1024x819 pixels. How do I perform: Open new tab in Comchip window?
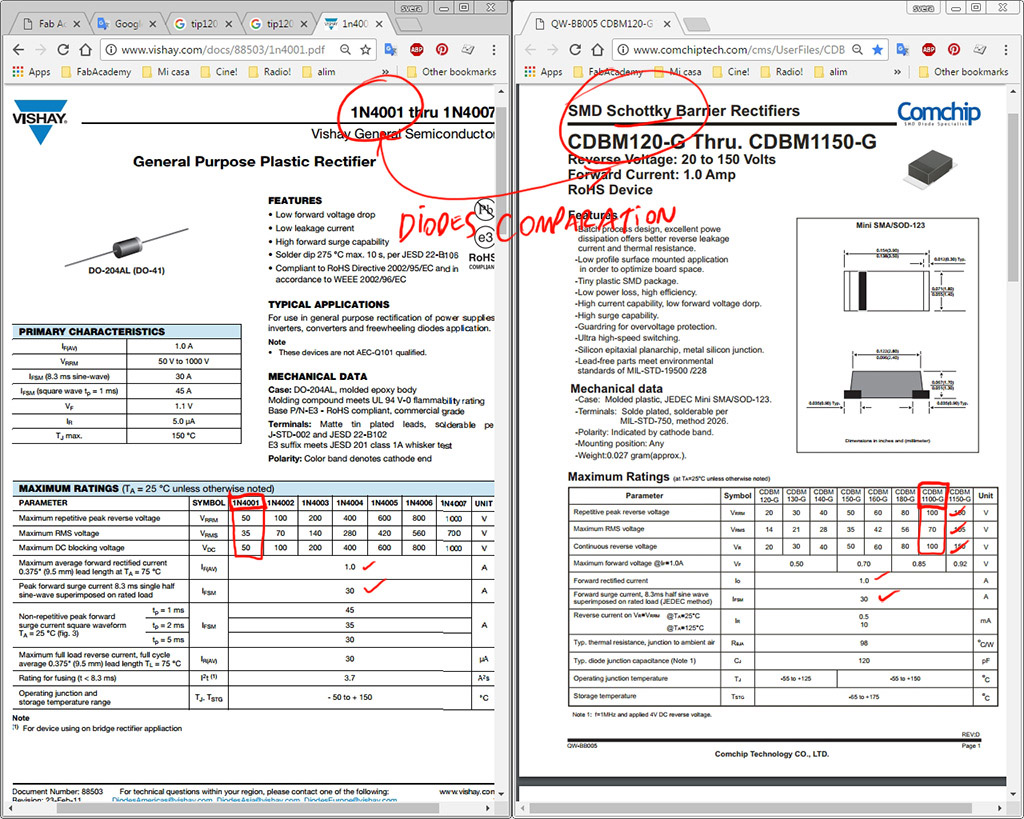(696, 25)
